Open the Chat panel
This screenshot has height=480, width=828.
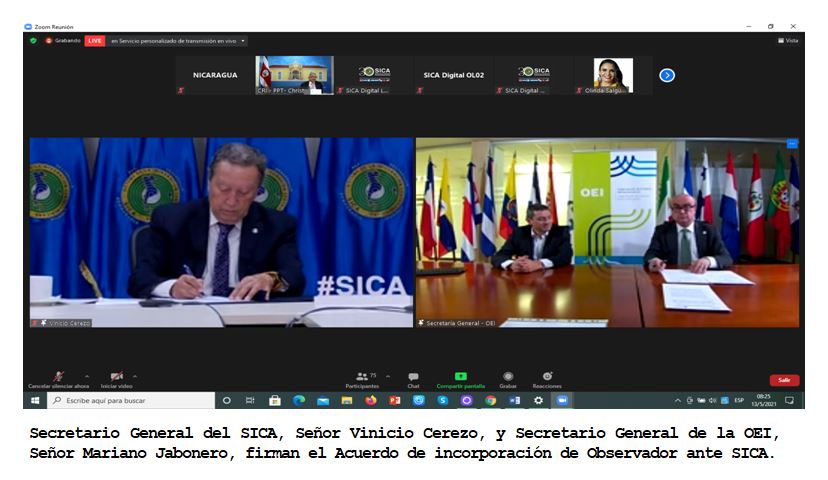point(413,380)
